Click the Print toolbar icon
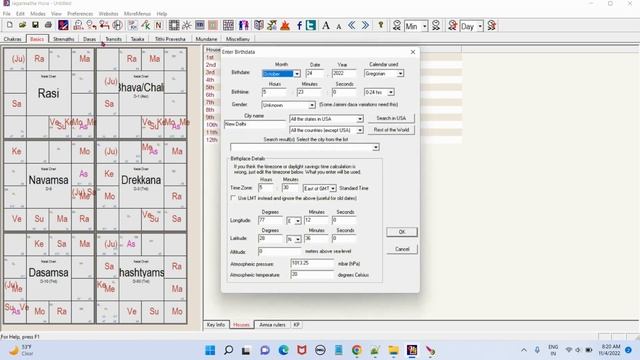 click(x=48, y=25)
